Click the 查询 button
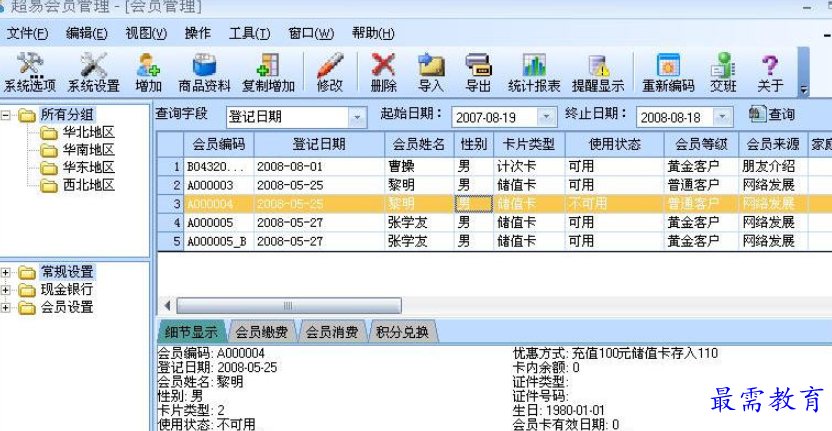The height and width of the screenshot is (431, 832). (x=772, y=114)
